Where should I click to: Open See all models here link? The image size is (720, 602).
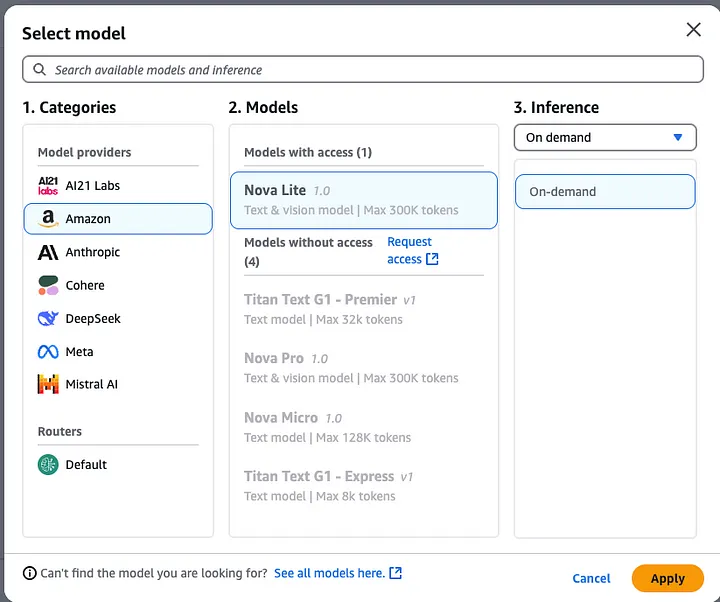pos(338,573)
